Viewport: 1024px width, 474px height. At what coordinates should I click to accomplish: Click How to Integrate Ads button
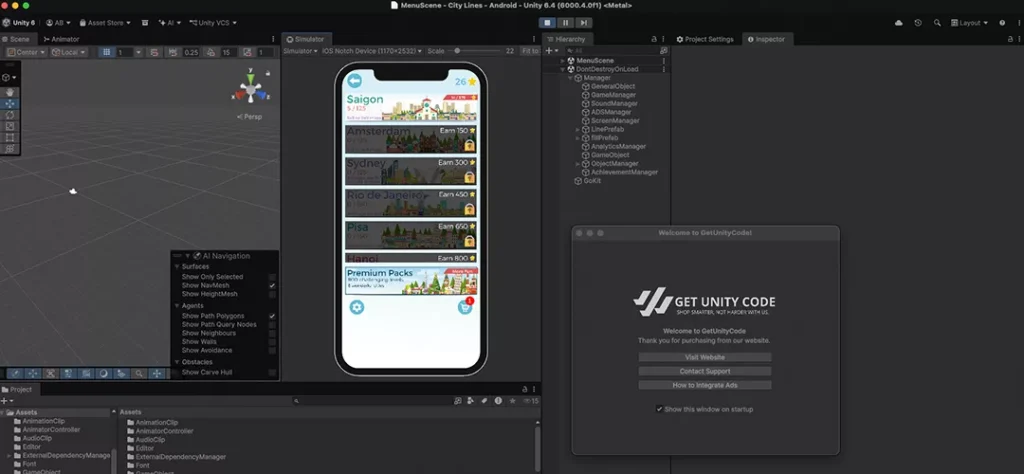click(x=705, y=385)
